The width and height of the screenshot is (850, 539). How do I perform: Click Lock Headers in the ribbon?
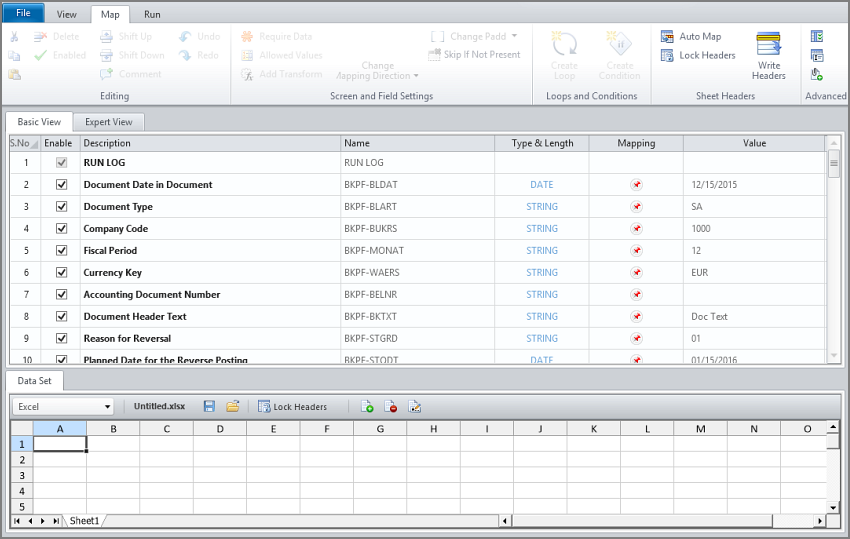coord(698,55)
